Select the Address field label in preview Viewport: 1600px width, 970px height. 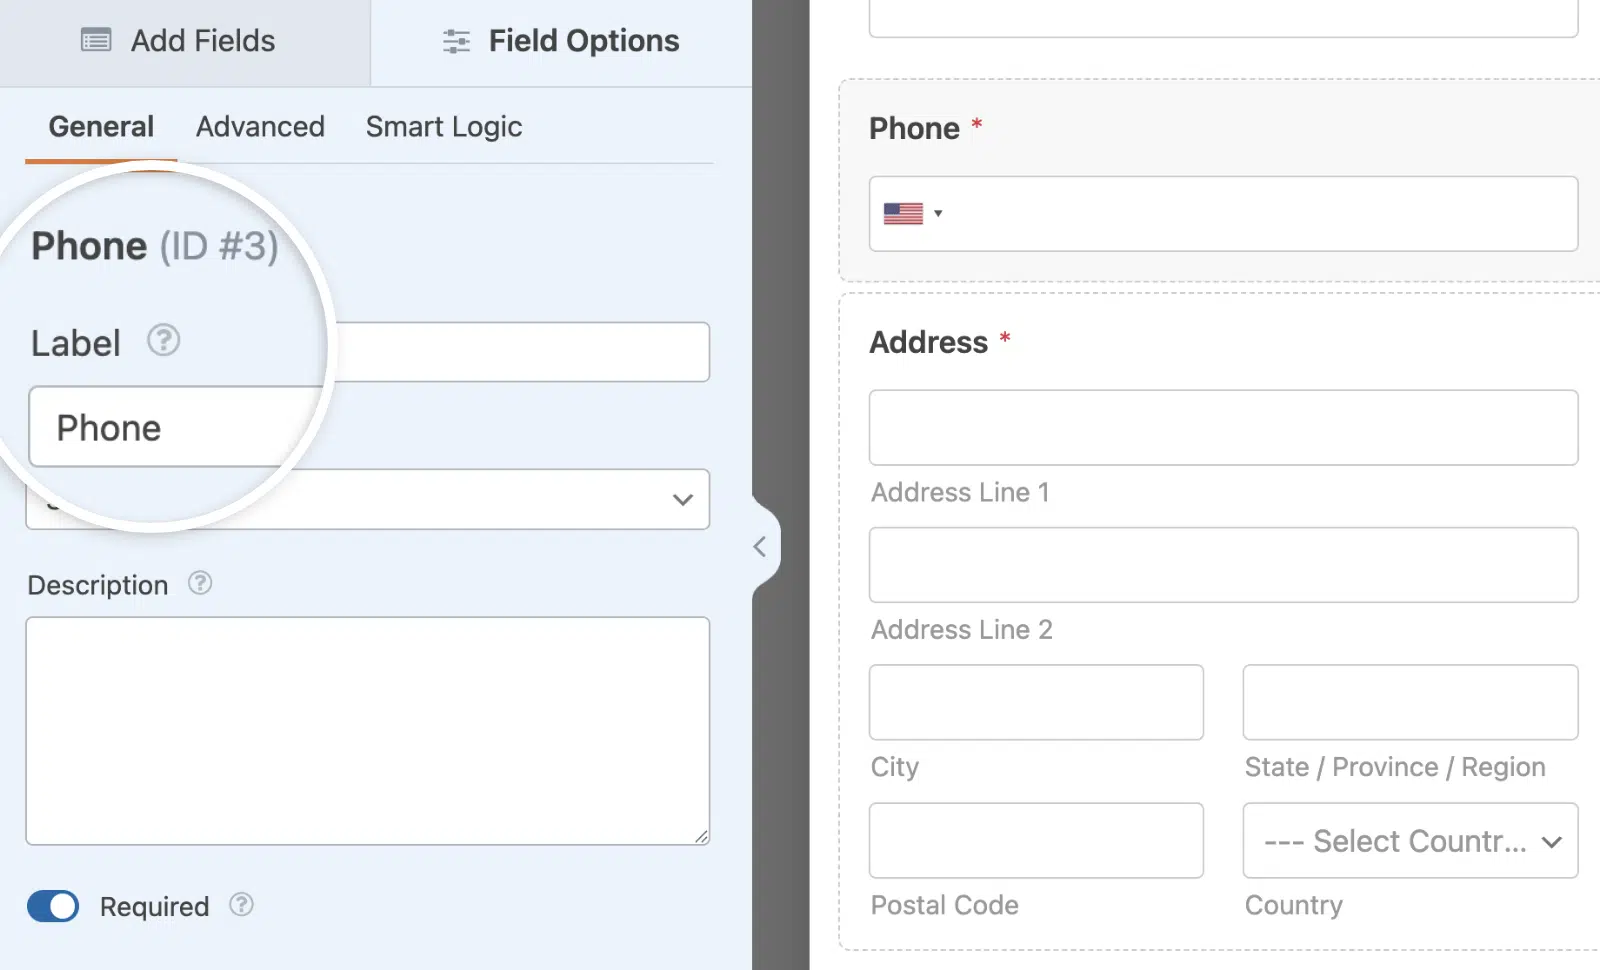click(x=928, y=342)
